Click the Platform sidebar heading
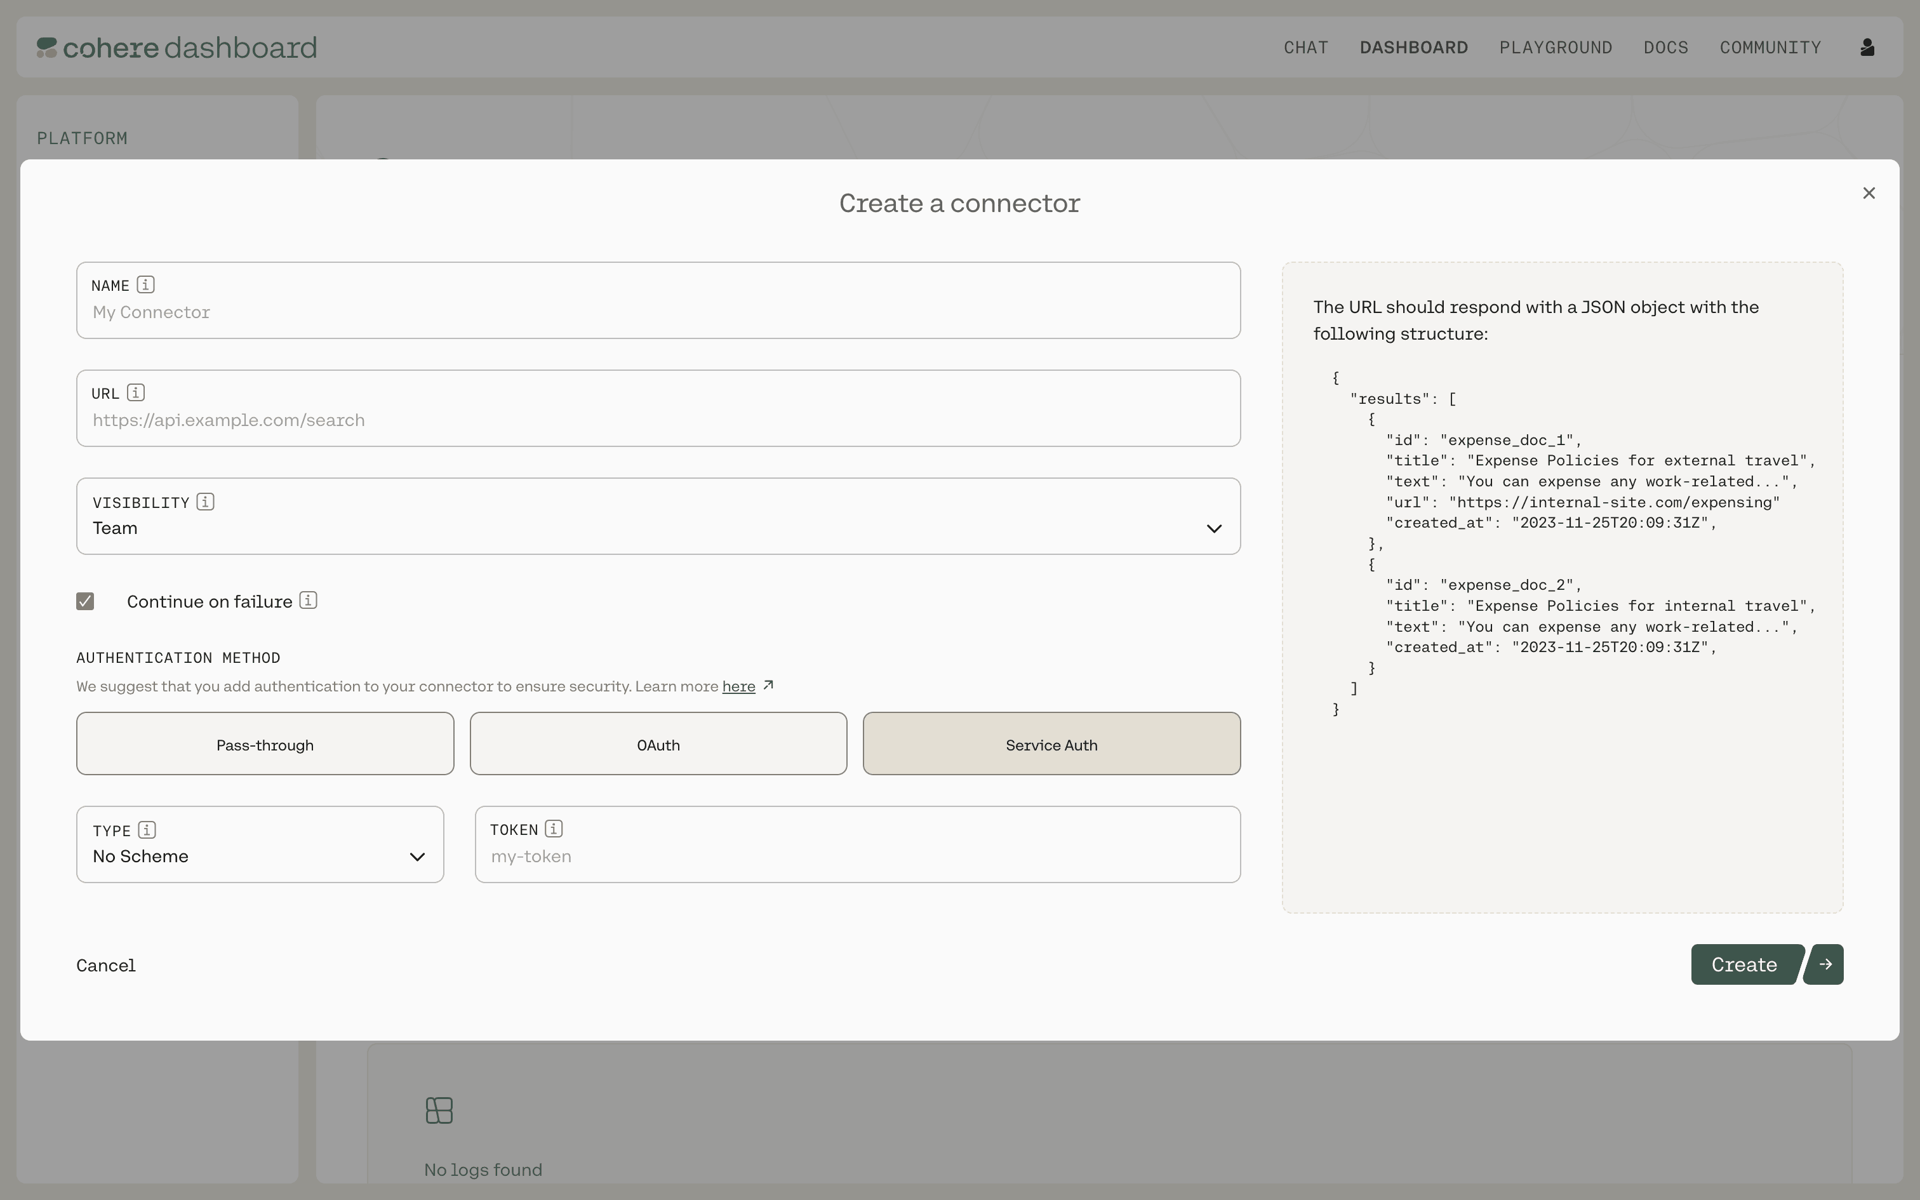Image resolution: width=1920 pixels, height=1200 pixels. tap(82, 138)
